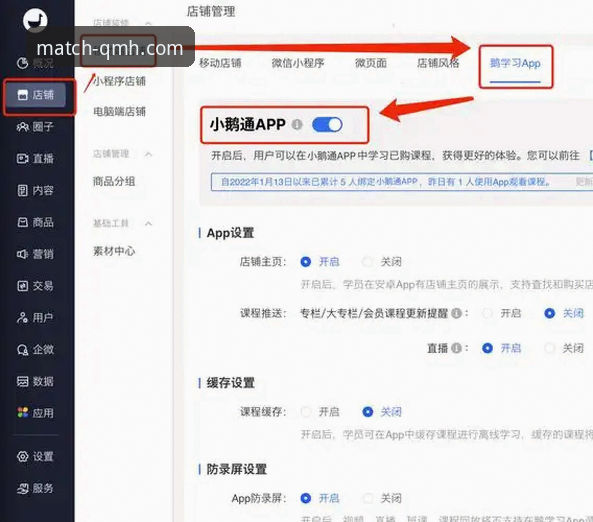
Task: Switch to the 微信小程序 tab
Action: (x=298, y=63)
